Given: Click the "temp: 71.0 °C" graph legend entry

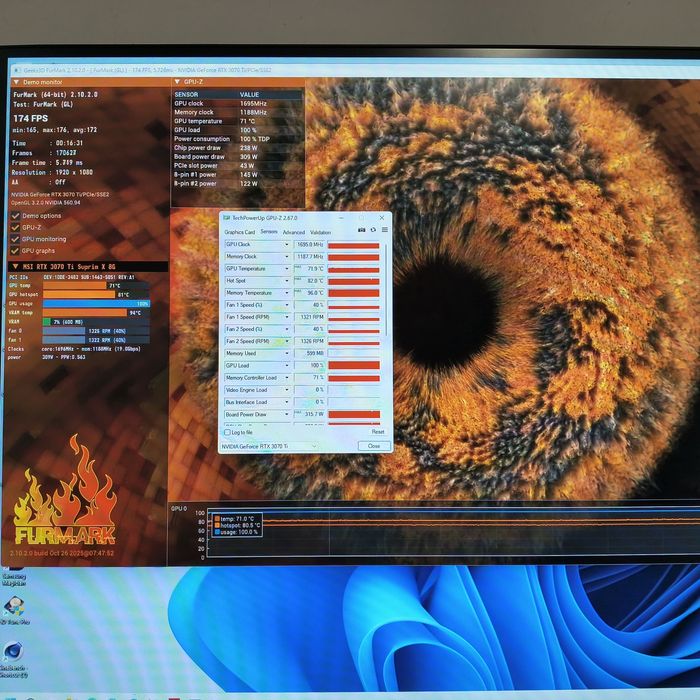Looking at the screenshot, I should pos(234,519).
